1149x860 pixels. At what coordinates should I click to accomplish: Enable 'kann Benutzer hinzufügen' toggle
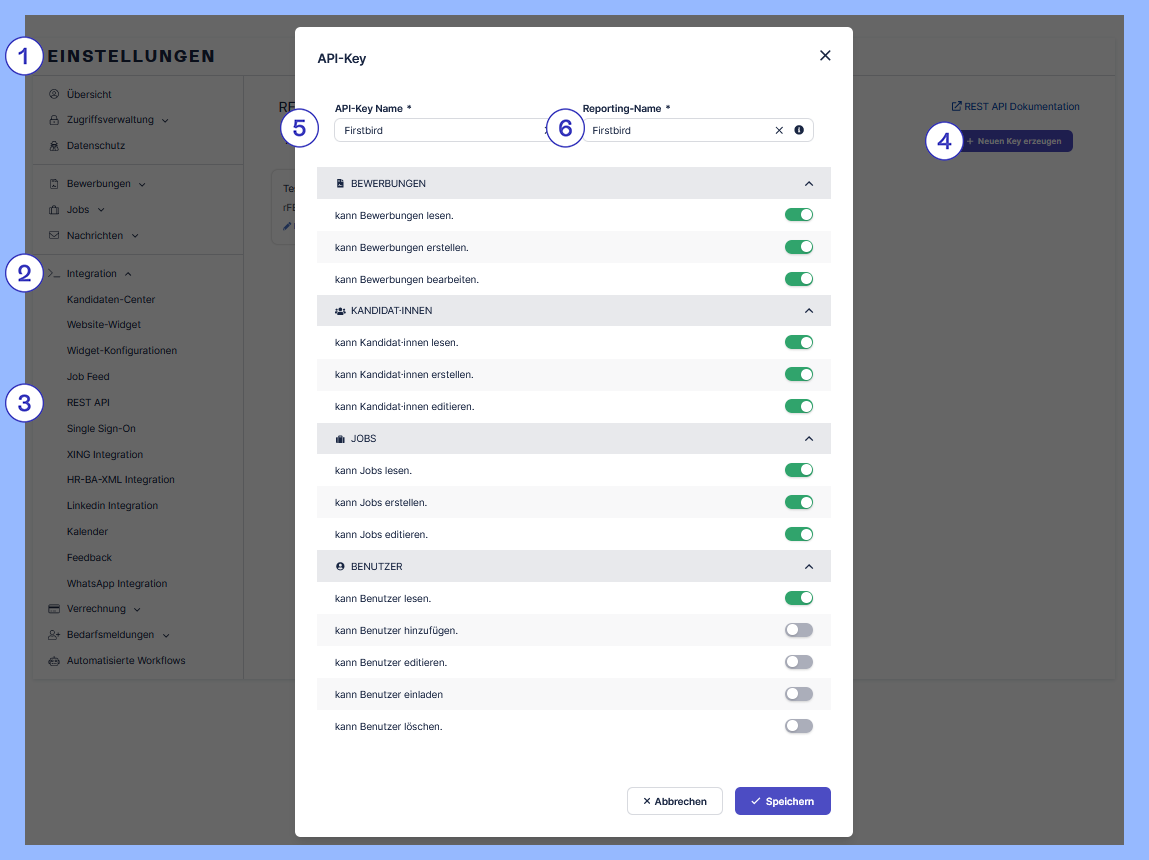[x=798, y=630]
